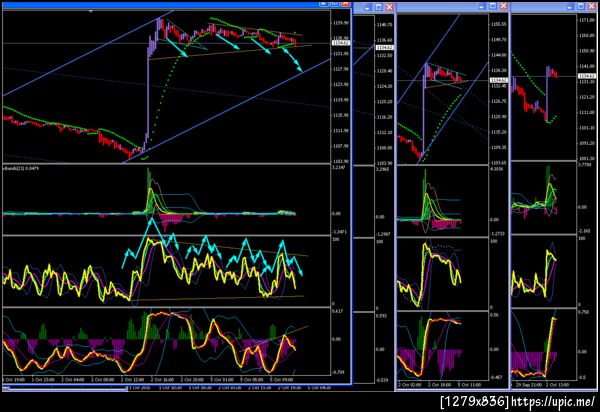Maximize the second chart window behind the main chart
This screenshot has width=600, height=412.
click(378, 7)
